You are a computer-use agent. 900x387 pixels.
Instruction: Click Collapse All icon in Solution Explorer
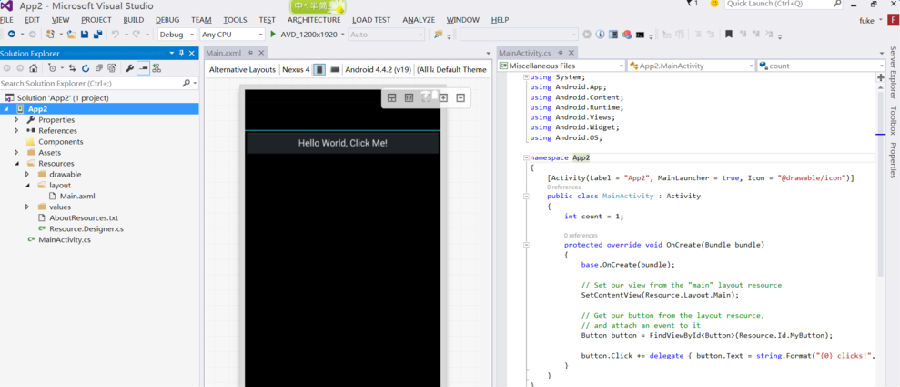(x=98, y=68)
